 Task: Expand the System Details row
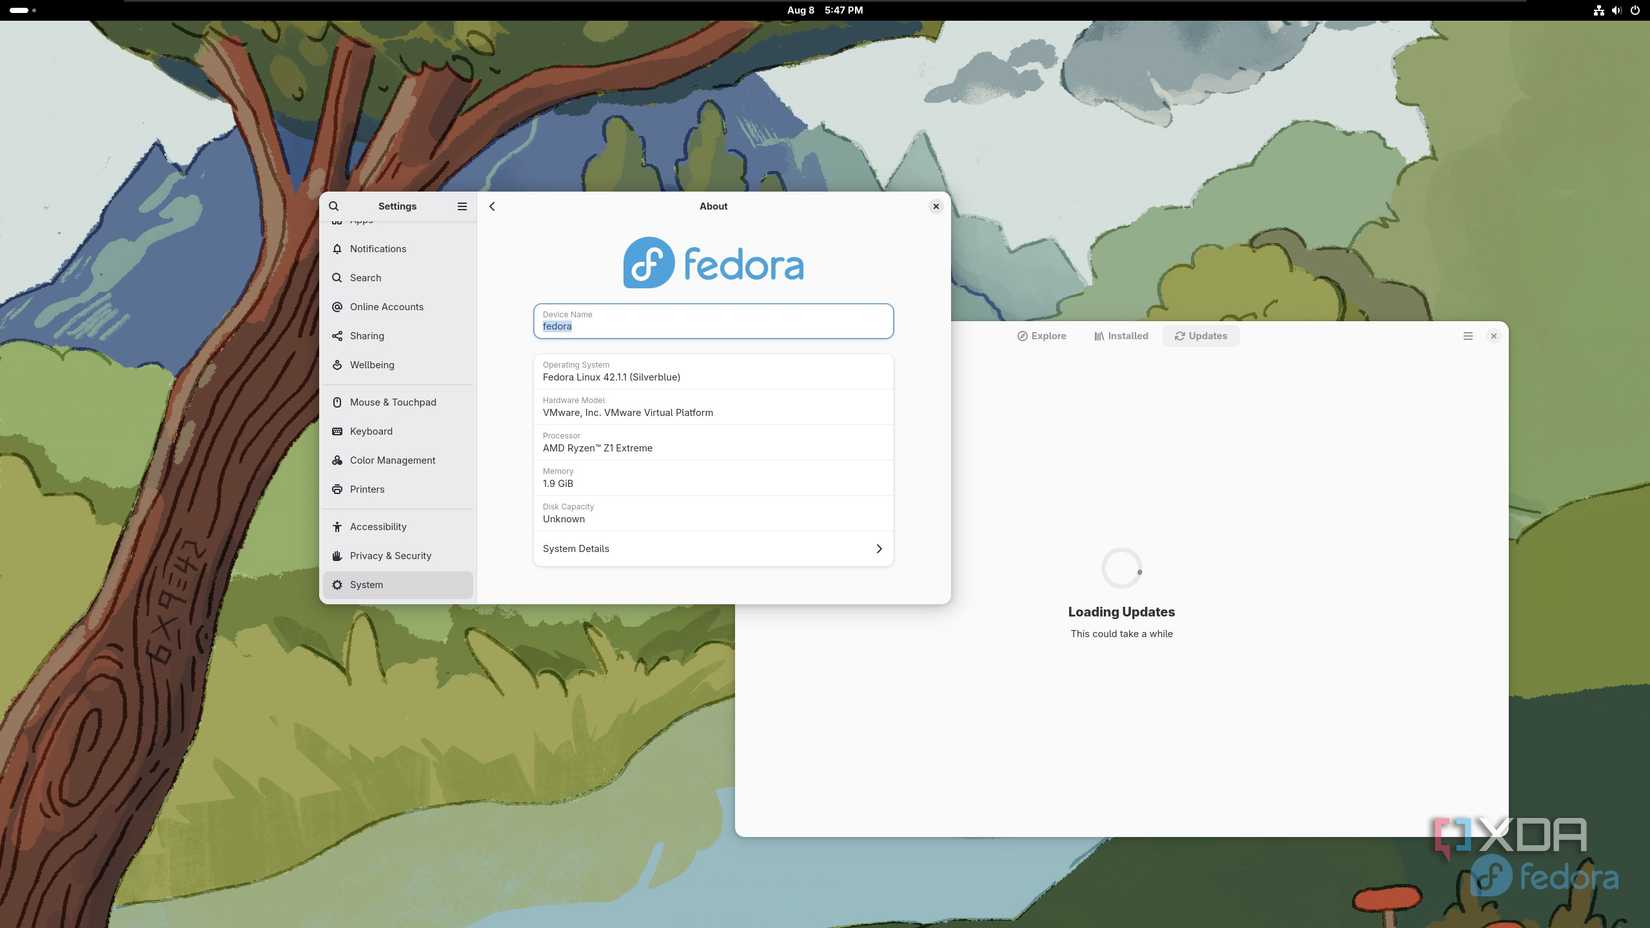(712, 548)
